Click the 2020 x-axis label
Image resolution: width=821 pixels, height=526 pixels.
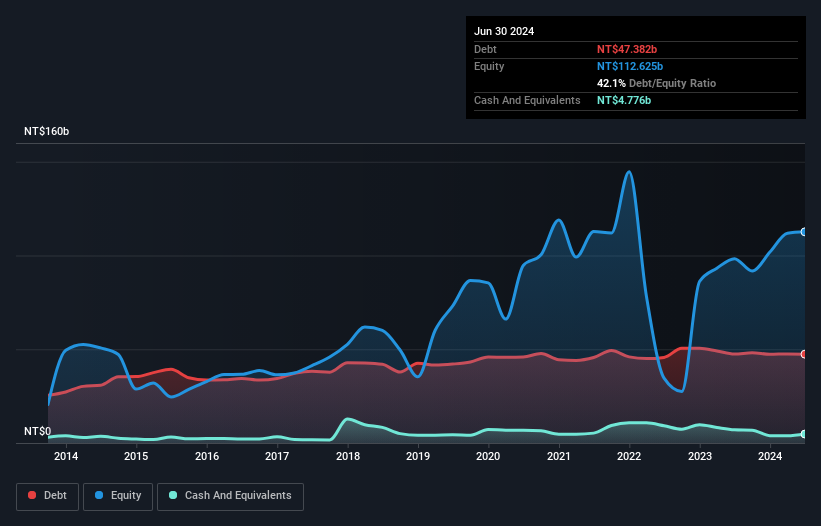tap(488, 456)
